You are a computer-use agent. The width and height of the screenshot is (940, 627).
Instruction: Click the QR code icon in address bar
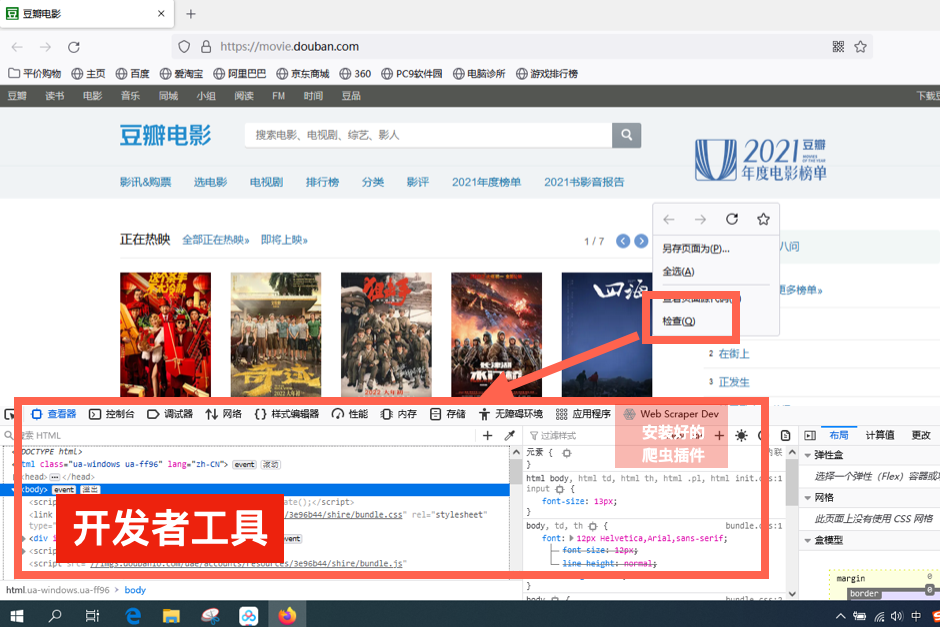(x=838, y=47)
